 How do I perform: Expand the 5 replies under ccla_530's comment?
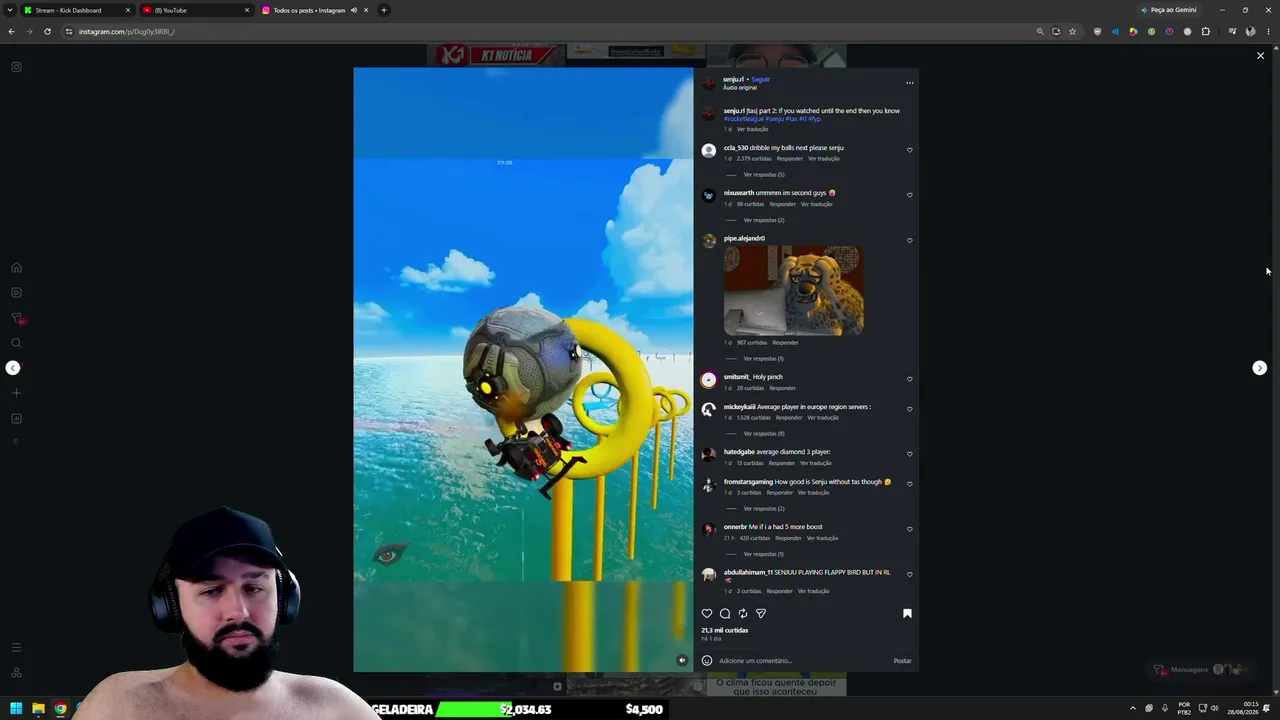pos(764,175)
